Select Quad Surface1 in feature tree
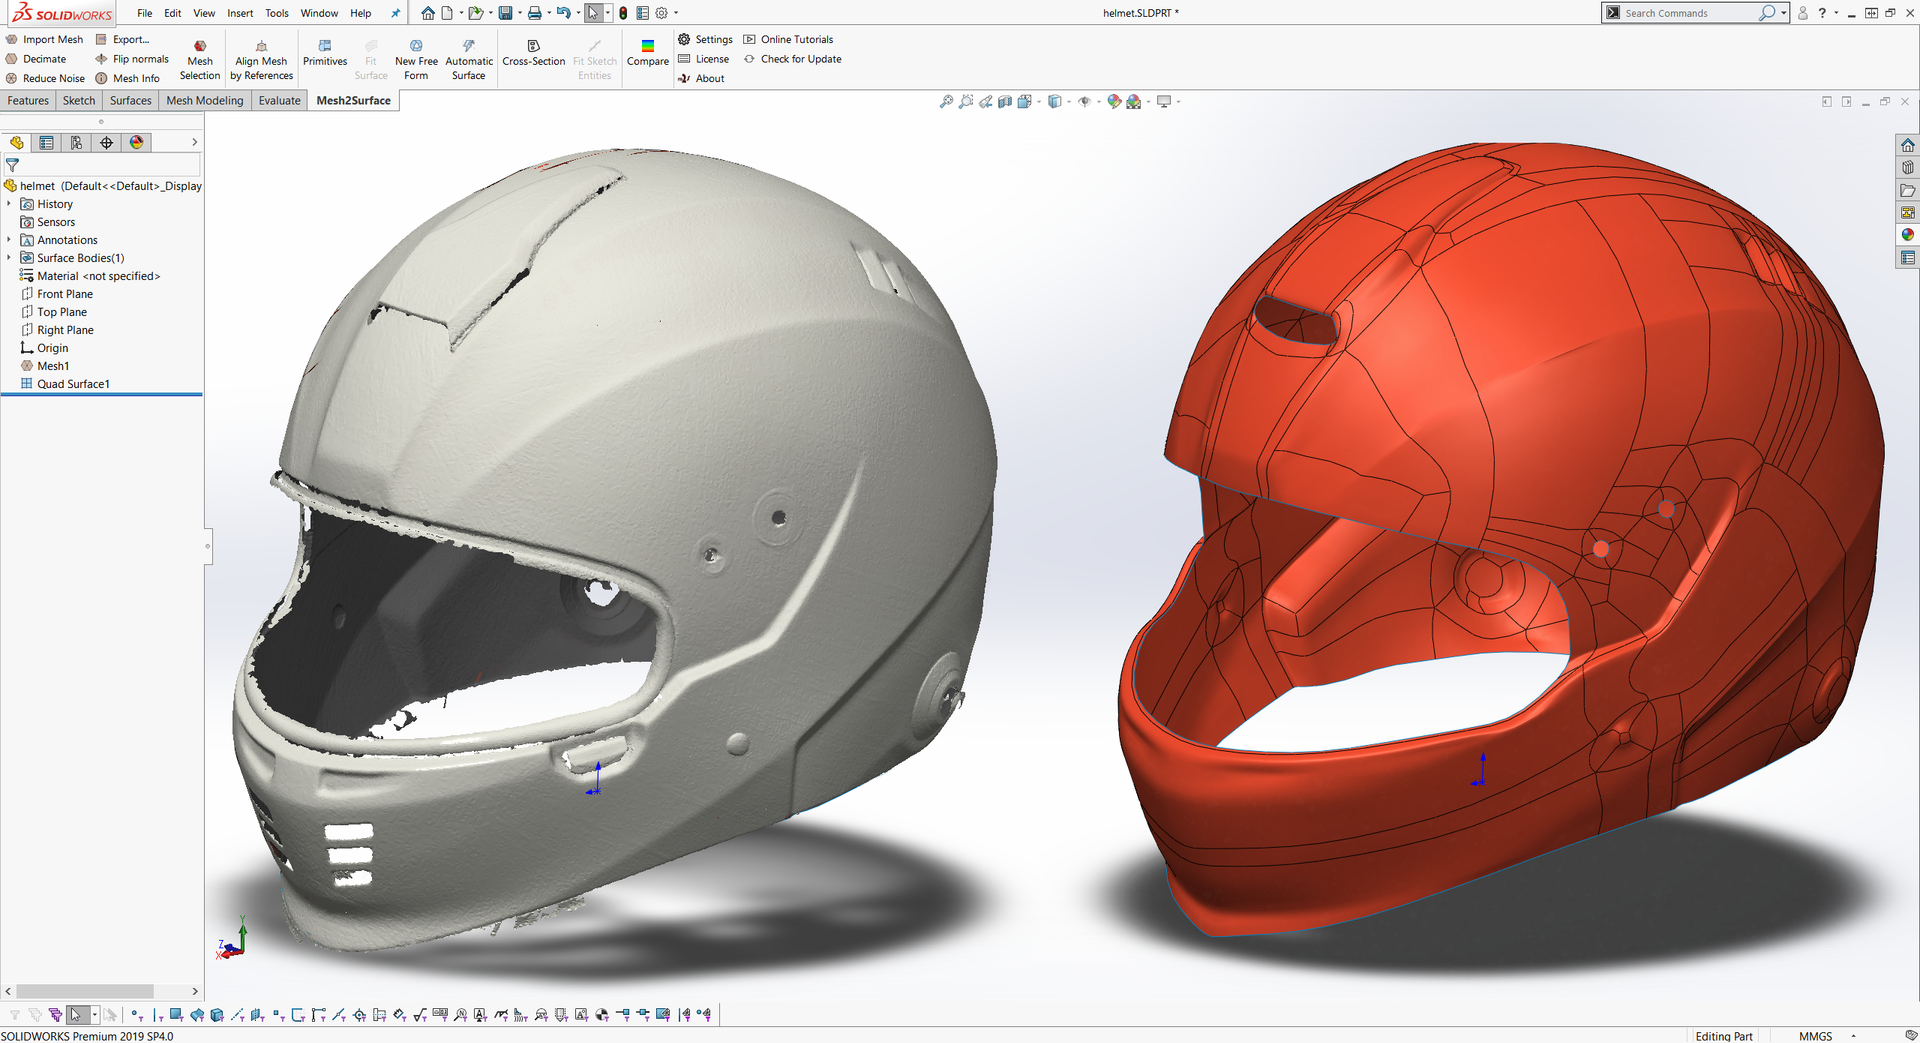Image resolution: width=1920 pixels, height=1043 pixels. [x=73, y=384]
